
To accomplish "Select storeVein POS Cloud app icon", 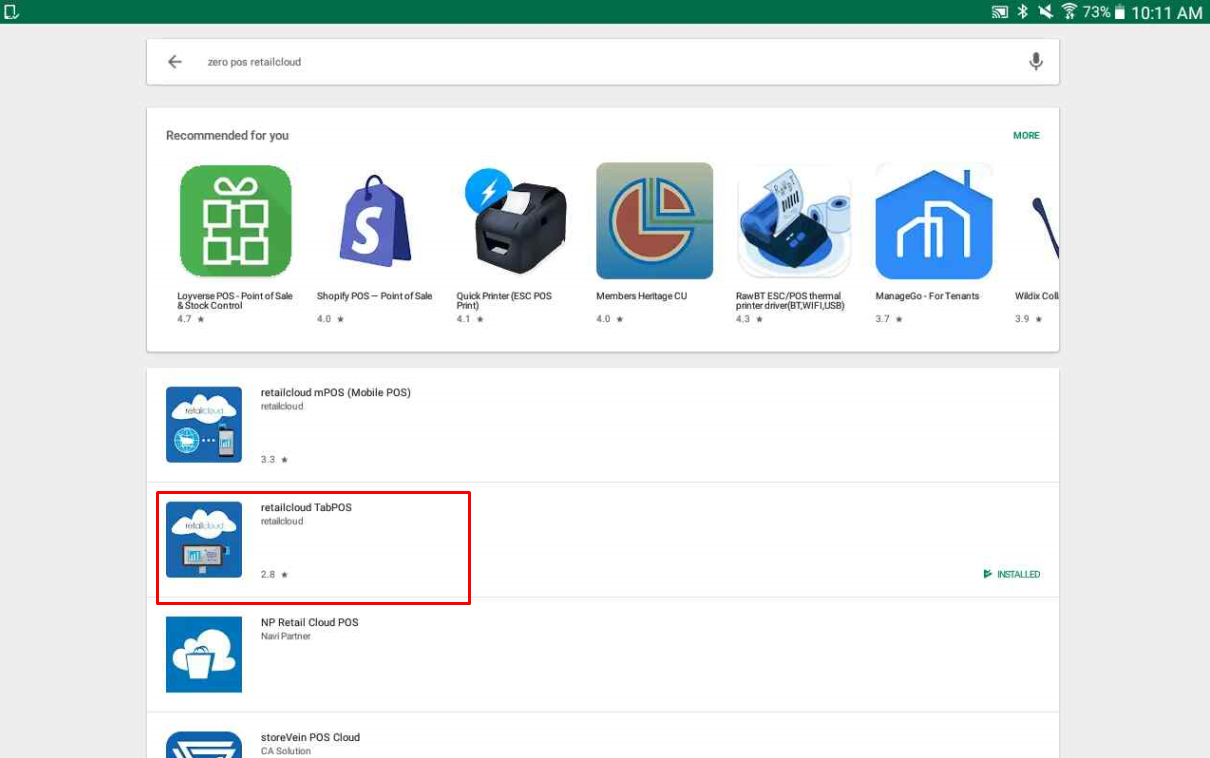I will tap(204, 744).
